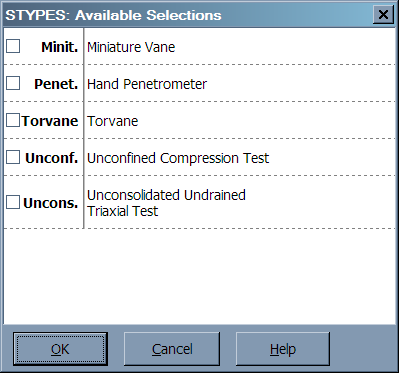Click the bold Penet. label

[x=56, y=84]
